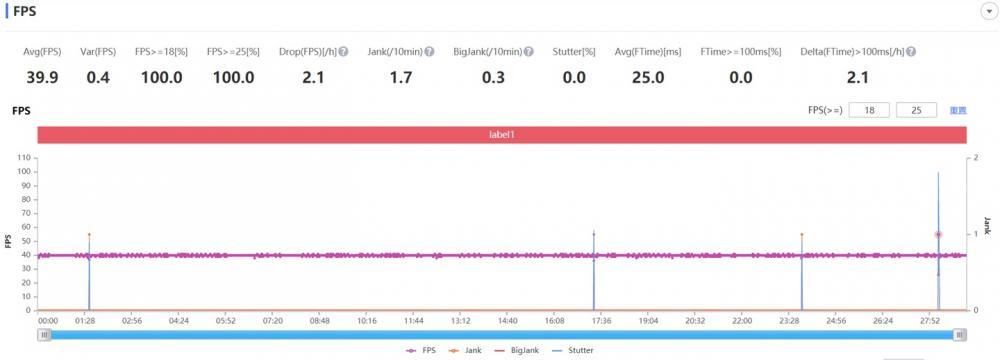Click the blue time range slider bar
Viewport: 1000px width, 360px height.
click(x=501, y=334)
